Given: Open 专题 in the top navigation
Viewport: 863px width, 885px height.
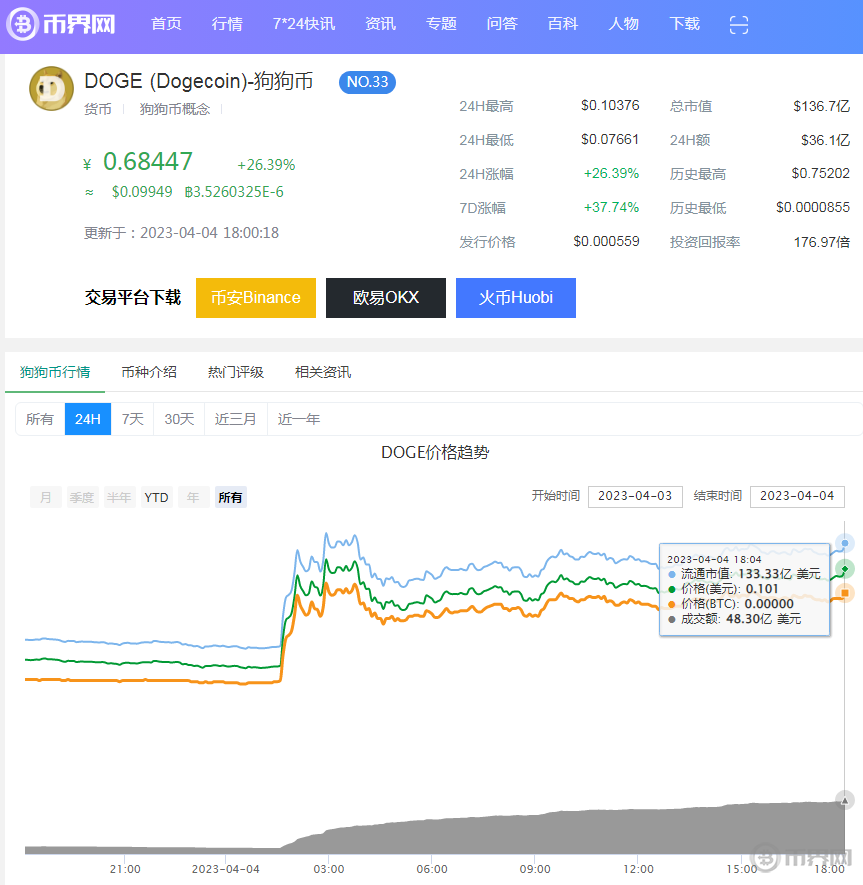Looking at the screenshot, I should (x=441, y=24).
